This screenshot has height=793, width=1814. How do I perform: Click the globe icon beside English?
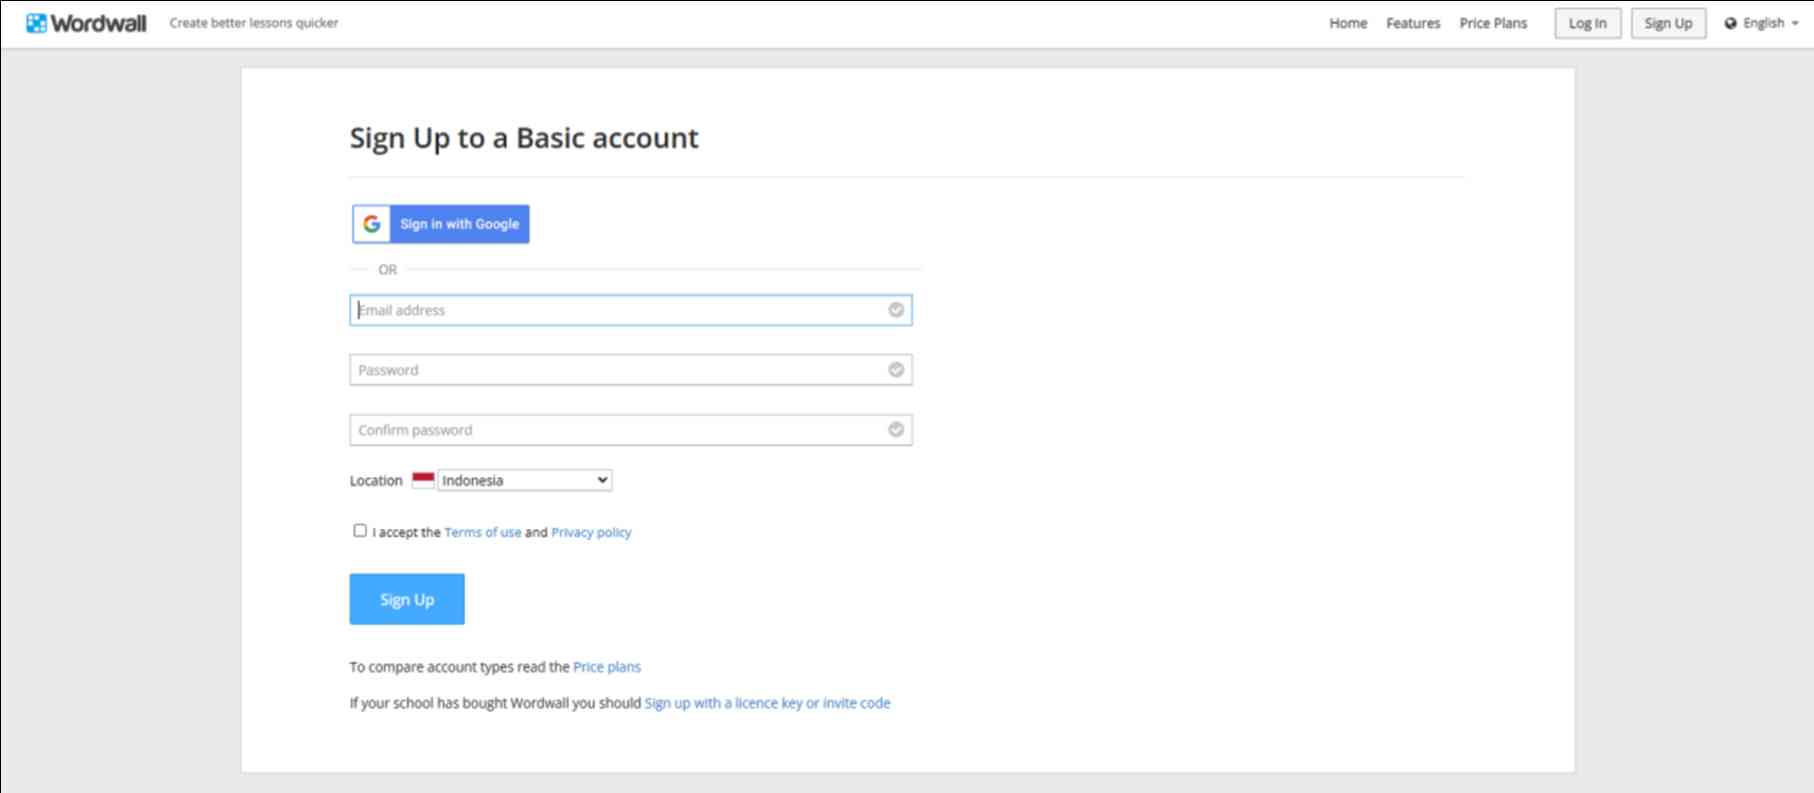coord(1731,23)
